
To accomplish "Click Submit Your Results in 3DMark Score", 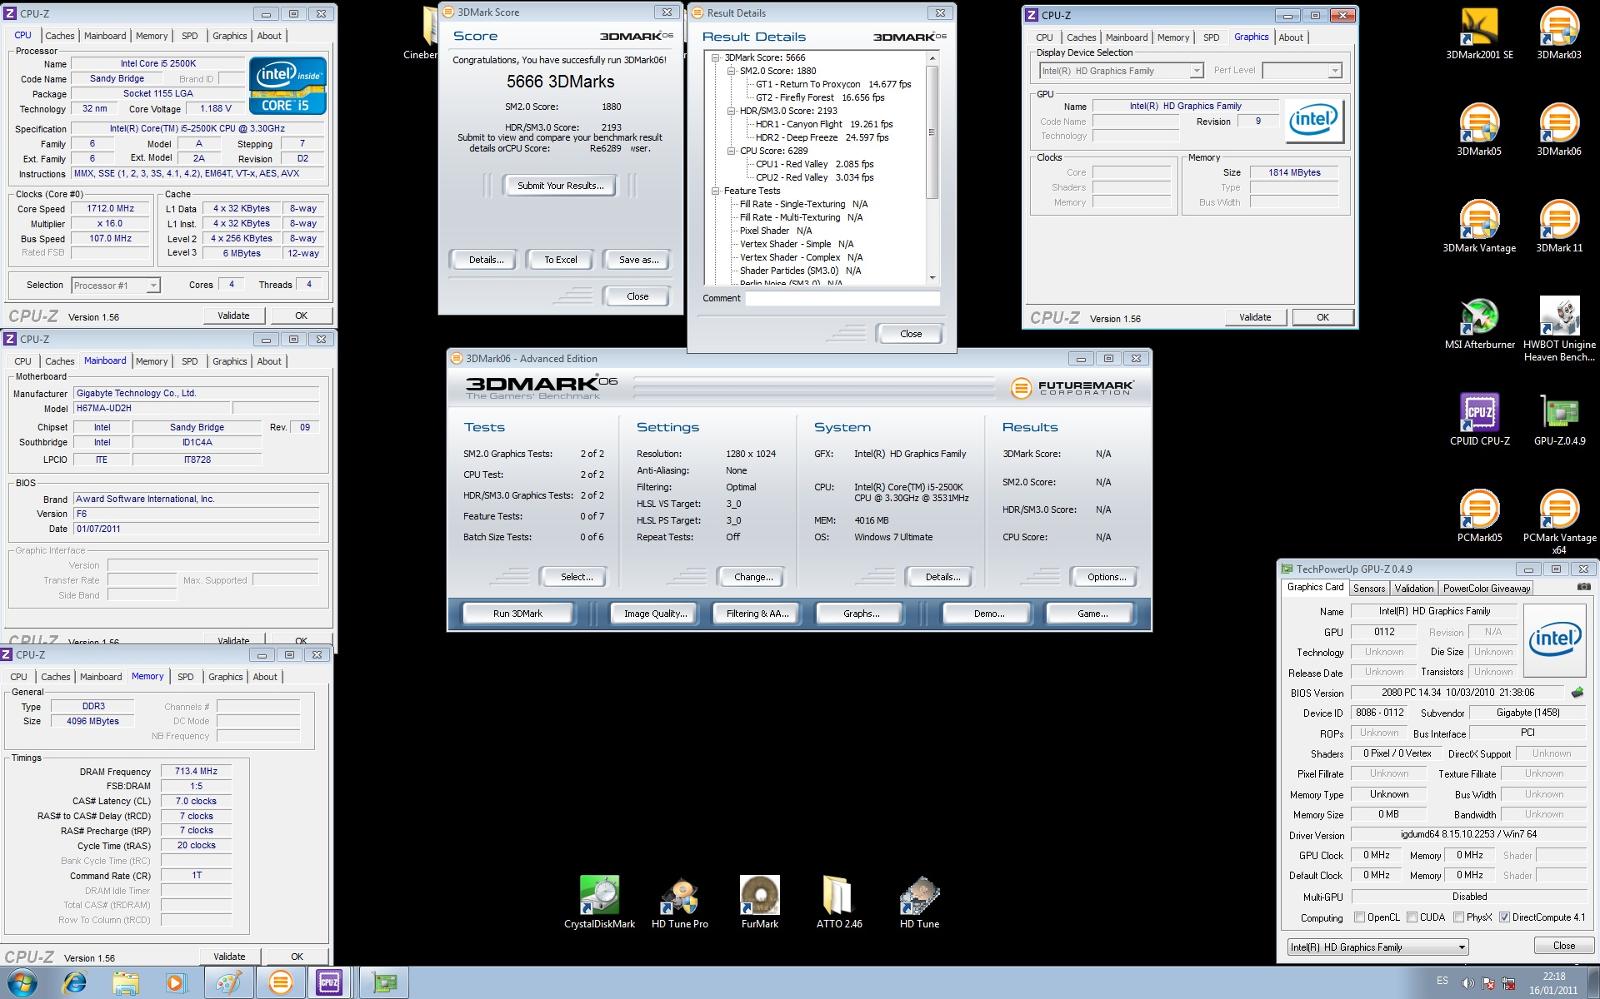I will tap(560, 186).
